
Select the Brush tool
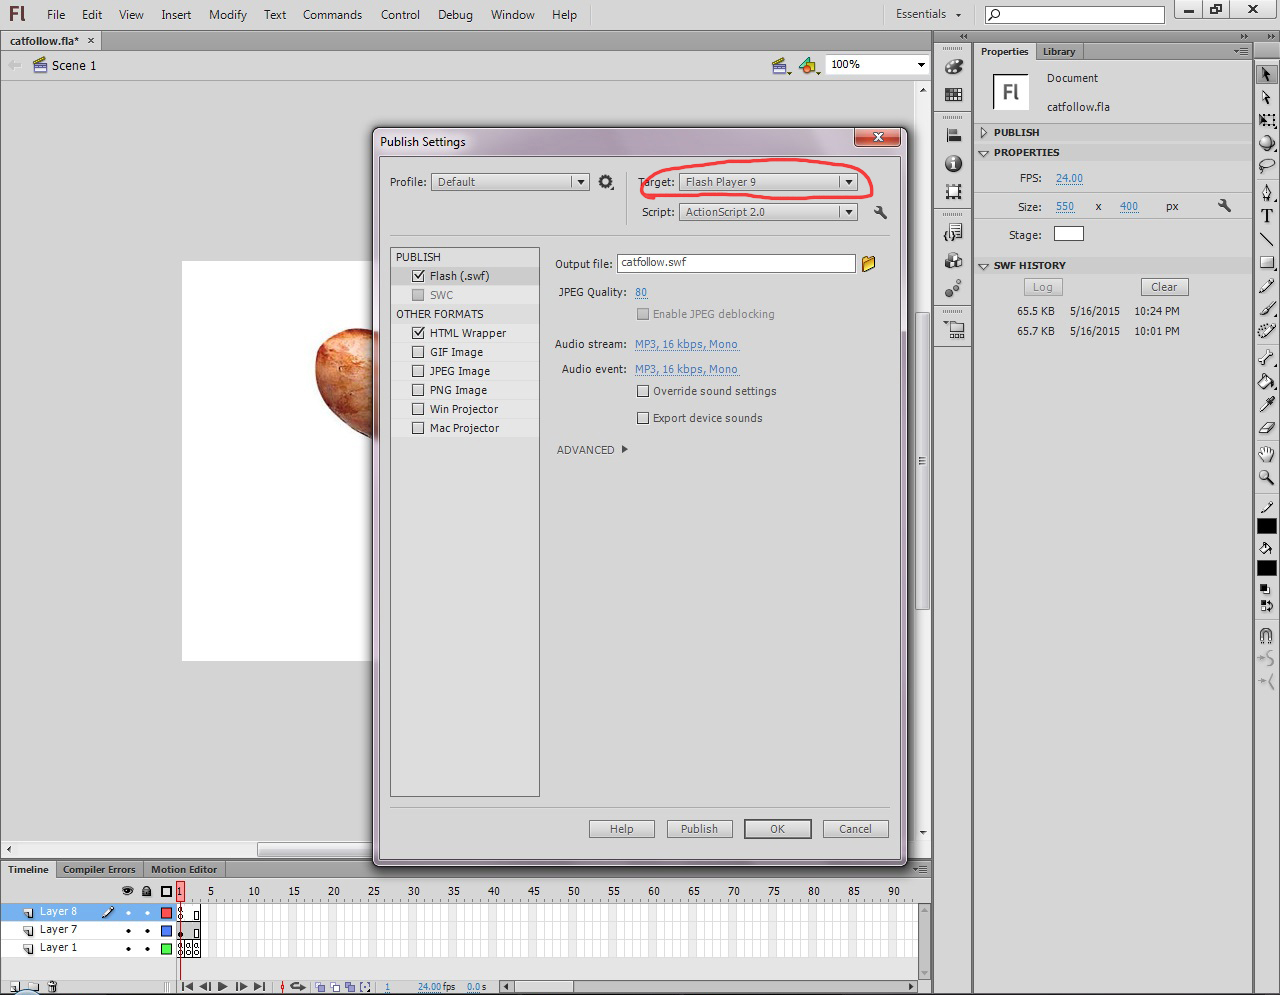[x=1266, y=309]
